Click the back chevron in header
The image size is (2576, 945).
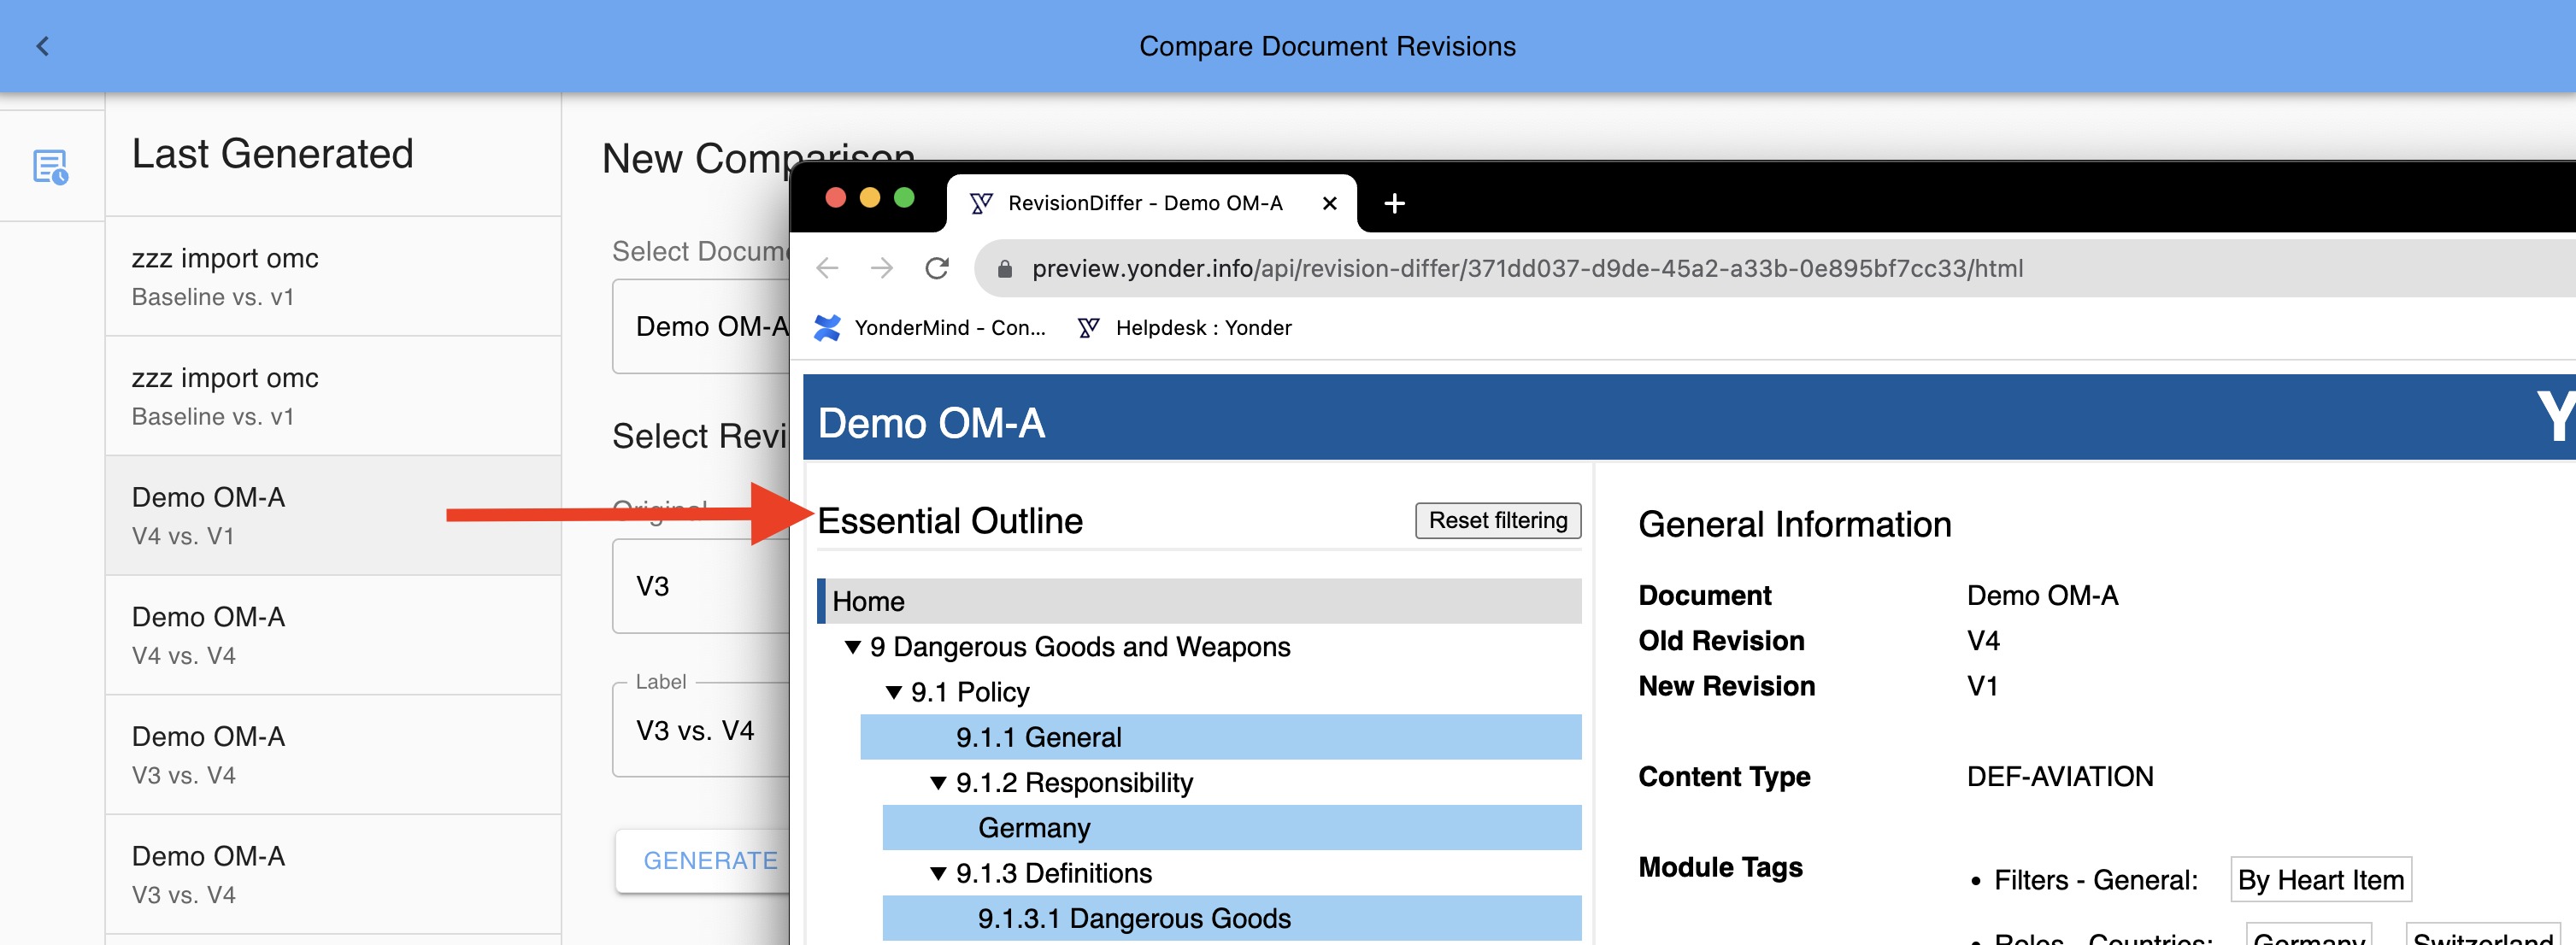click(42, 46)
